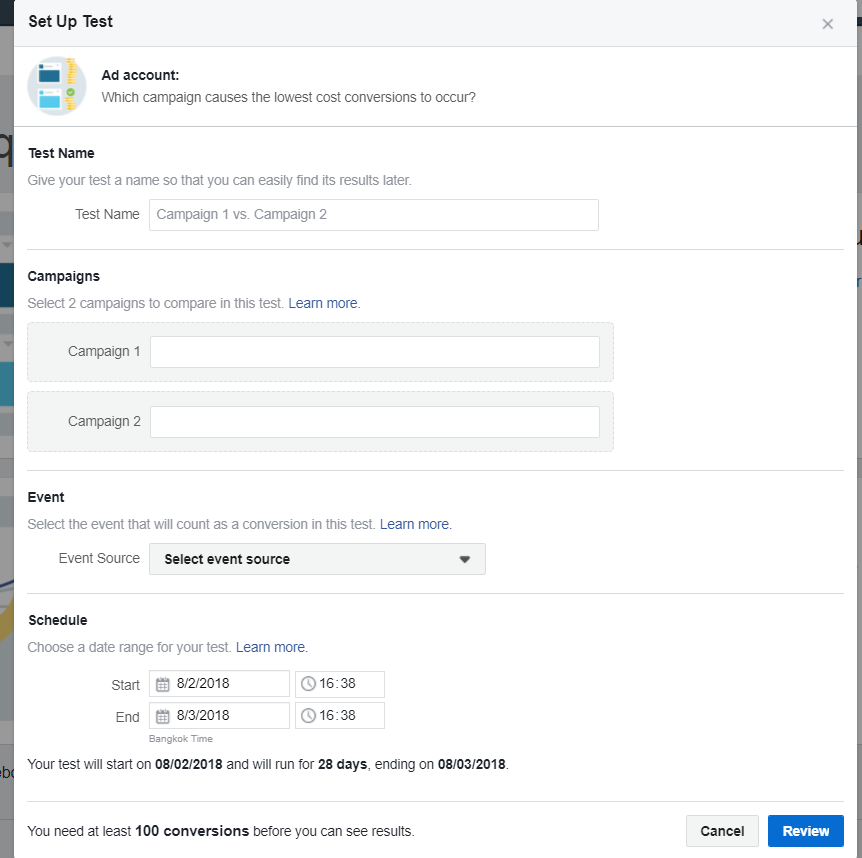Open the Select event source dropdown
This screenshot has width=862, height=858.
click(x=317, y=559)
